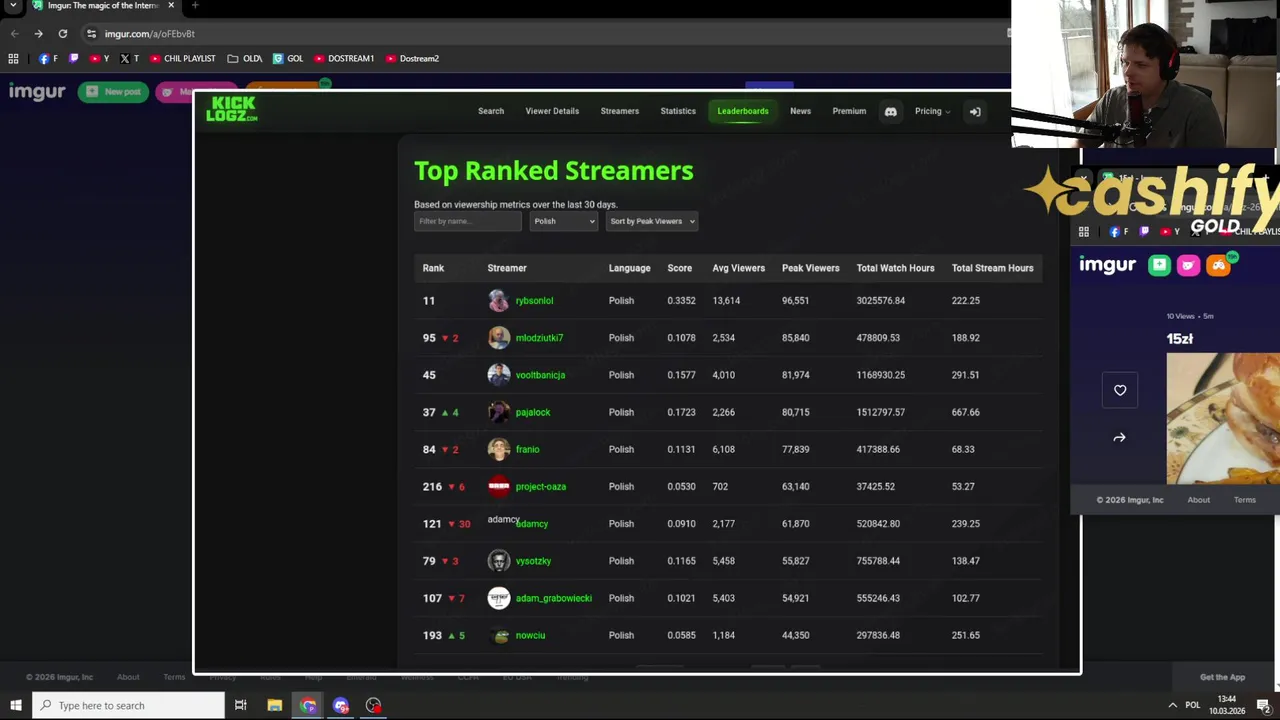
Task: Open the mlodziutki7 streamer link
Action: pyautogui.click(x=539, y=337)
